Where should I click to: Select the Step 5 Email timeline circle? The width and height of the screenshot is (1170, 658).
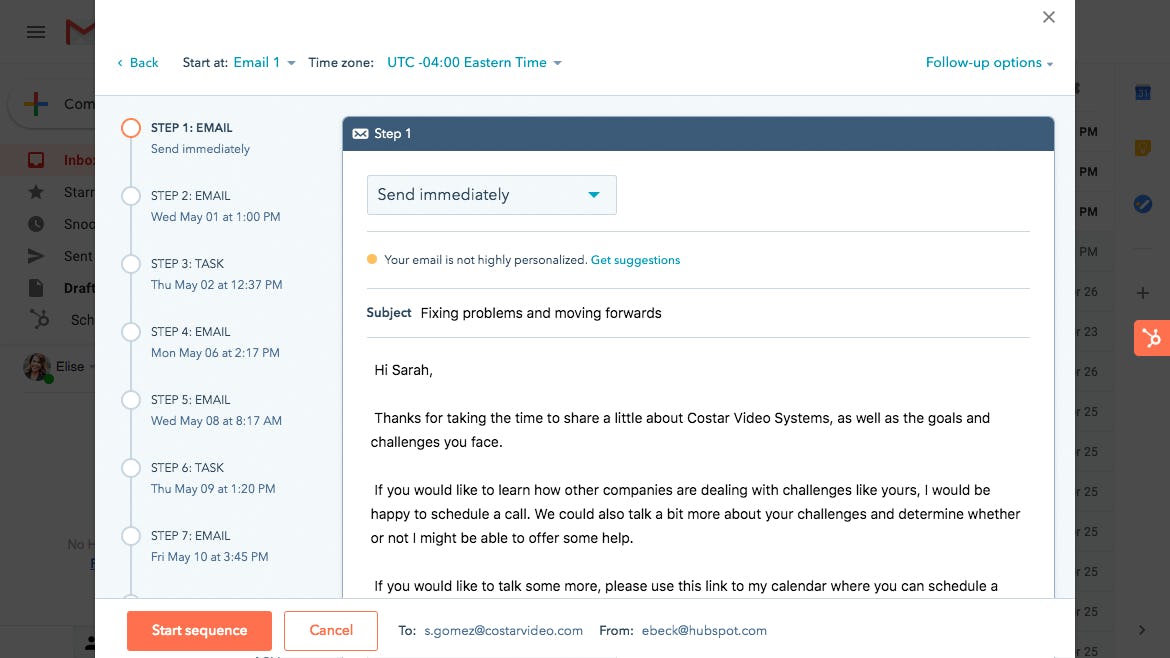(x=131, y=400)
